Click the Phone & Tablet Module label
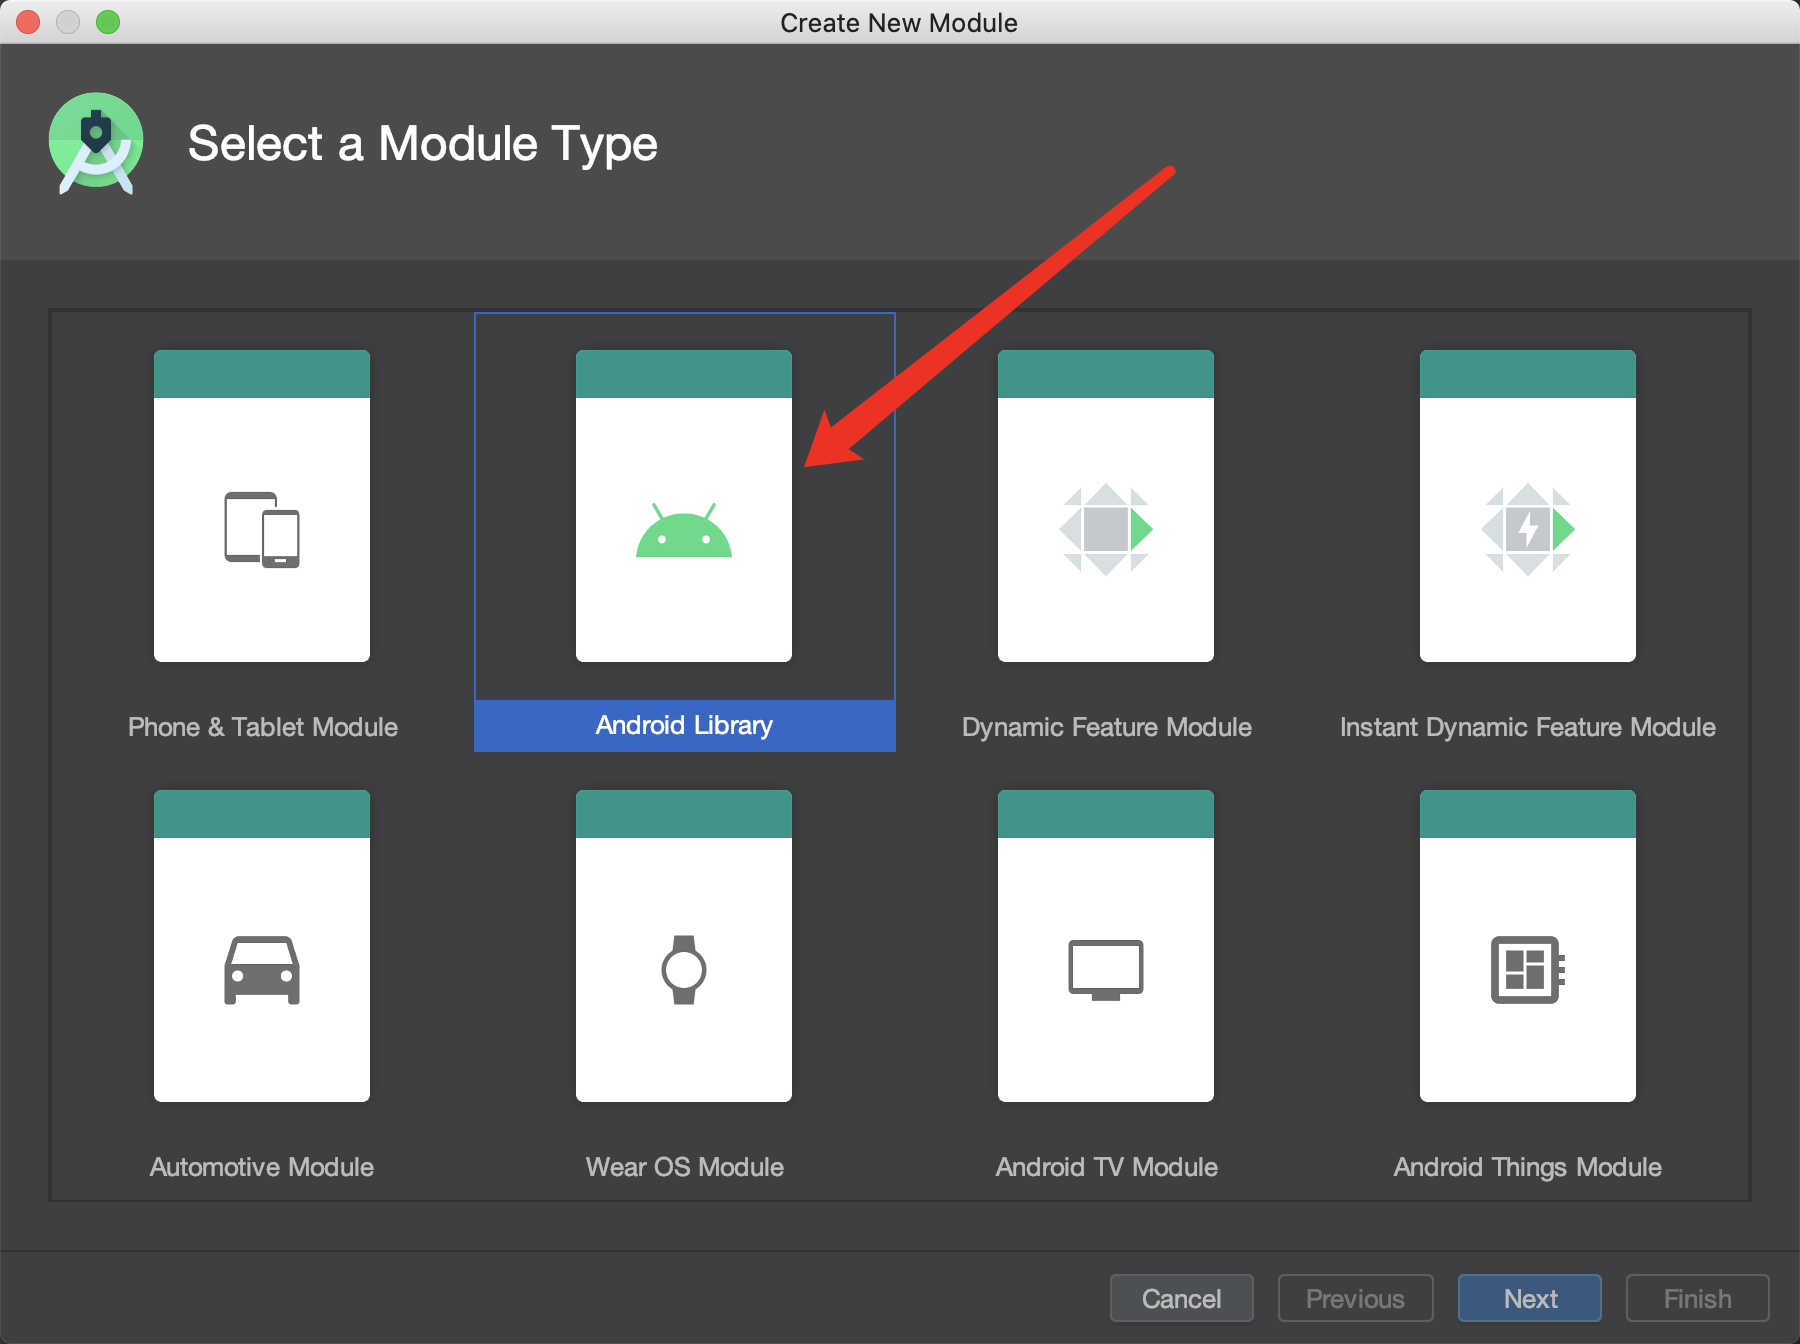 (x=263, y=727)
